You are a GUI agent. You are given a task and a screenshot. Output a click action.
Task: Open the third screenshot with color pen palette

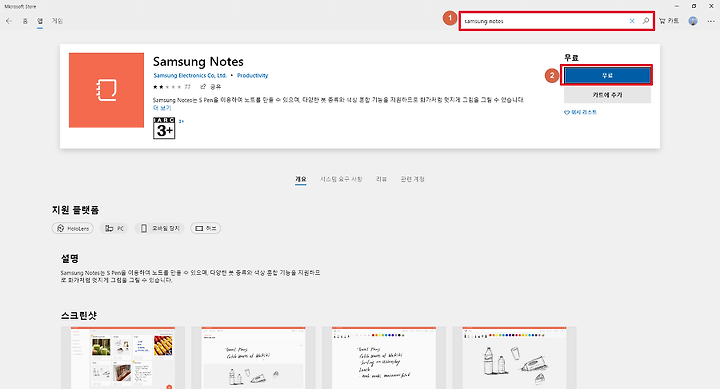[384, 358]
